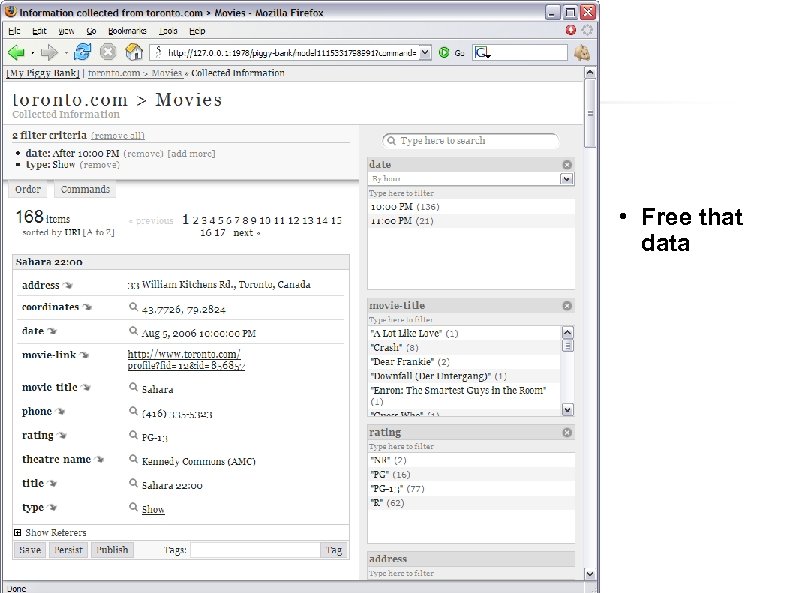791x593 pixels.
Task: Close the rating facet panel
Action: pyautogui.click(x=567, y=433)
